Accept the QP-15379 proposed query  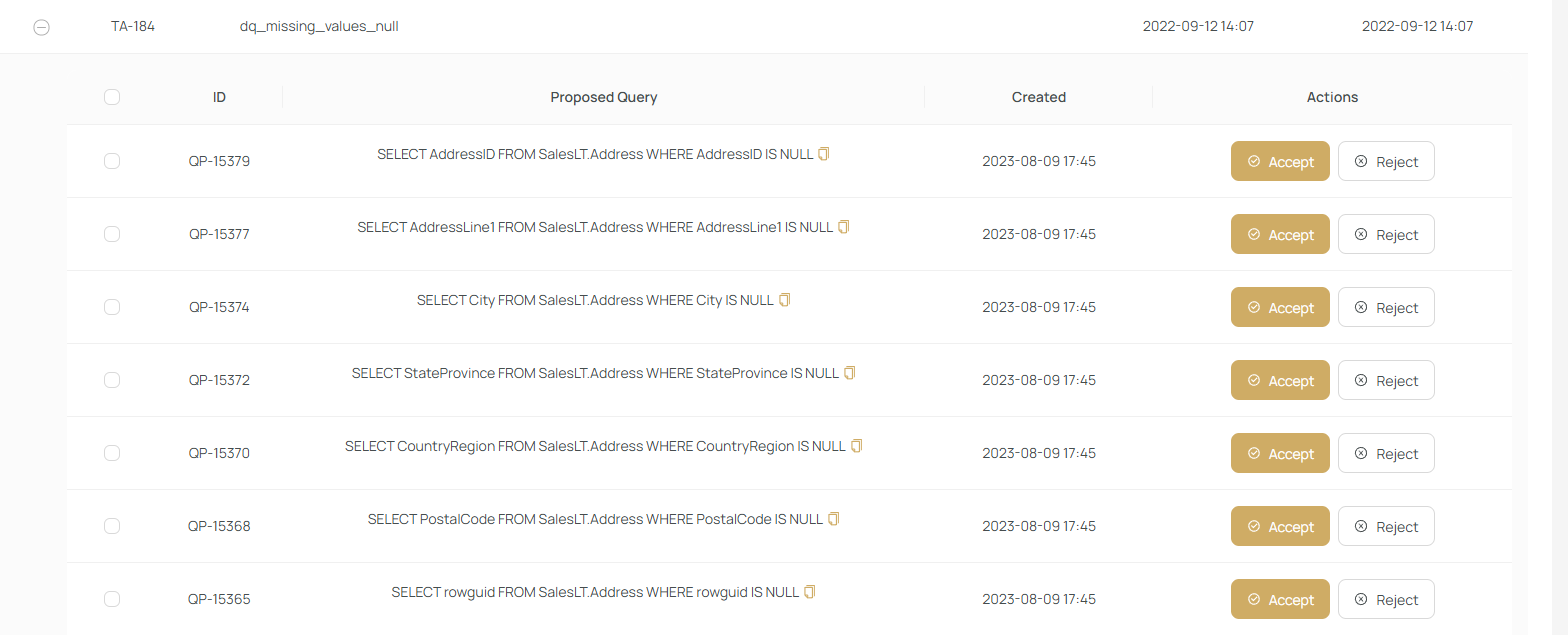tap(1279, 161)
